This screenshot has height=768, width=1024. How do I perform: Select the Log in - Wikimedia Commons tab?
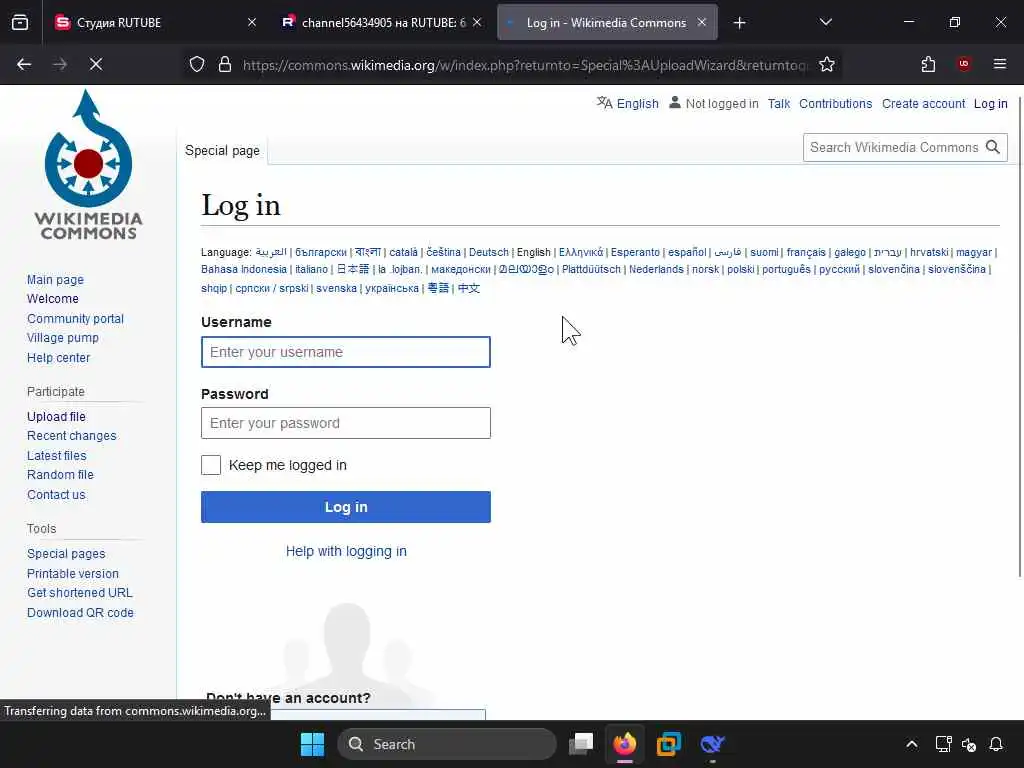pyautogui.click(x=607, y=22)
